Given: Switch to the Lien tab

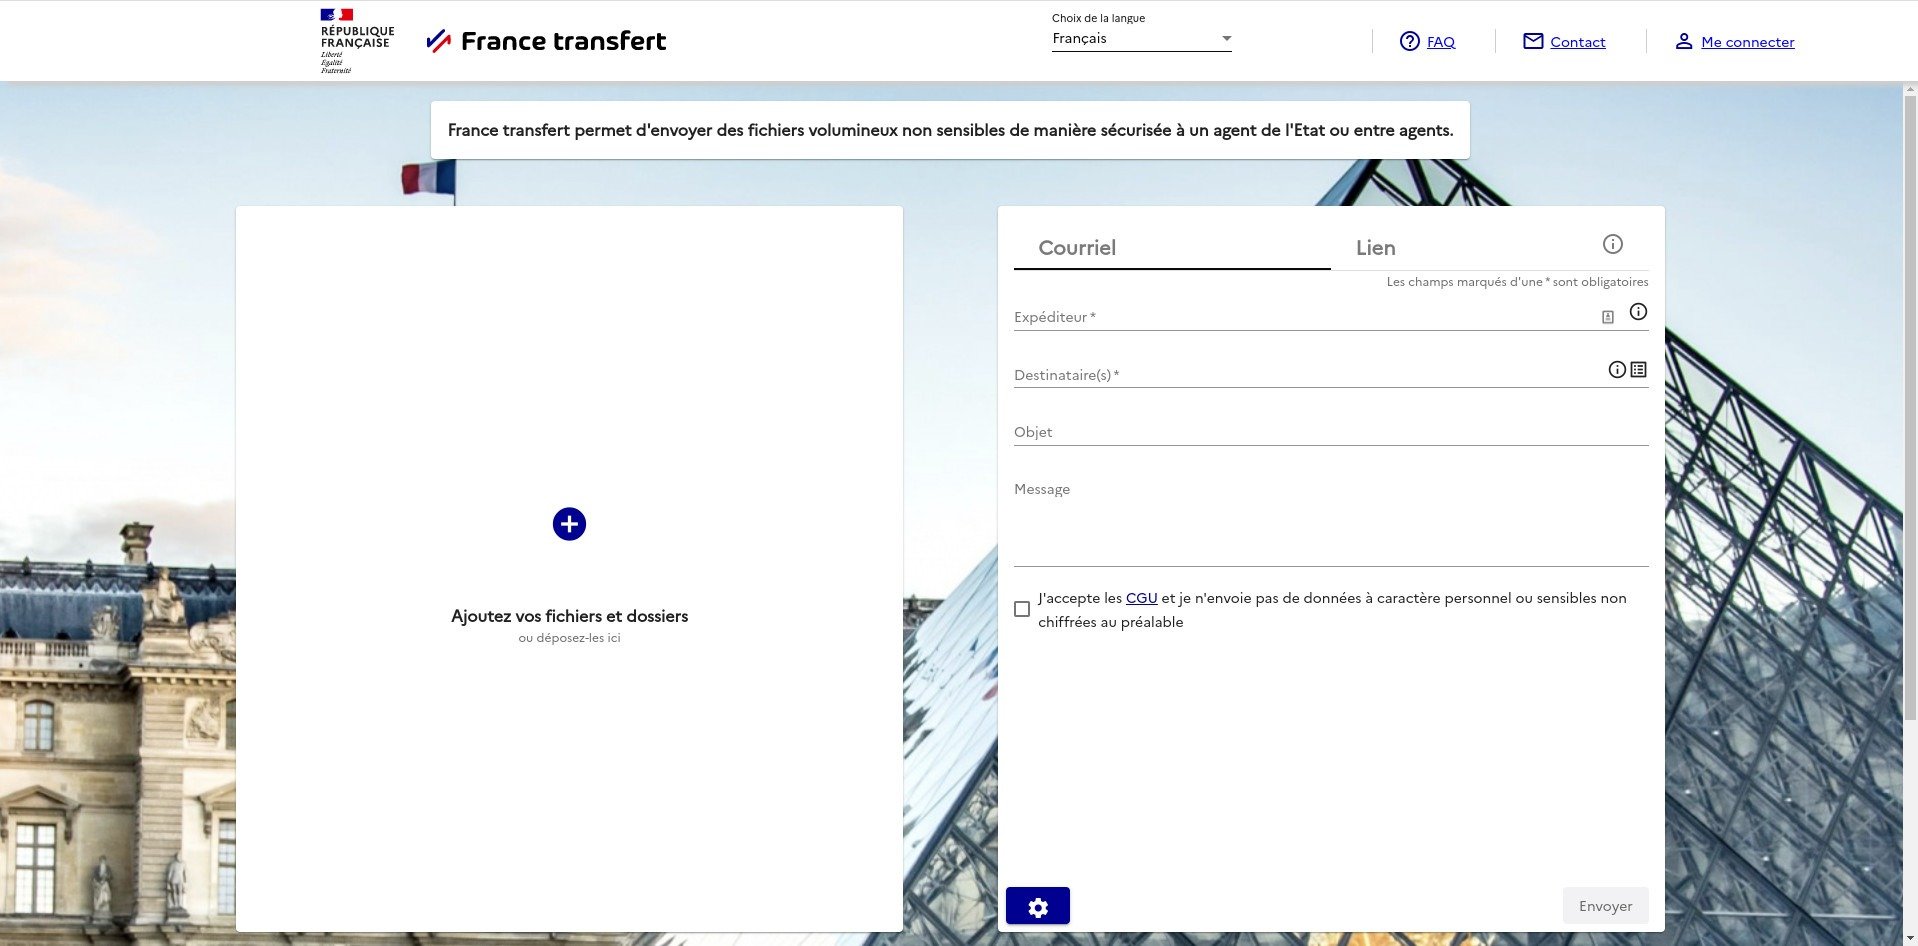Looking at the screenshot, I should [x=1376, y=247].
